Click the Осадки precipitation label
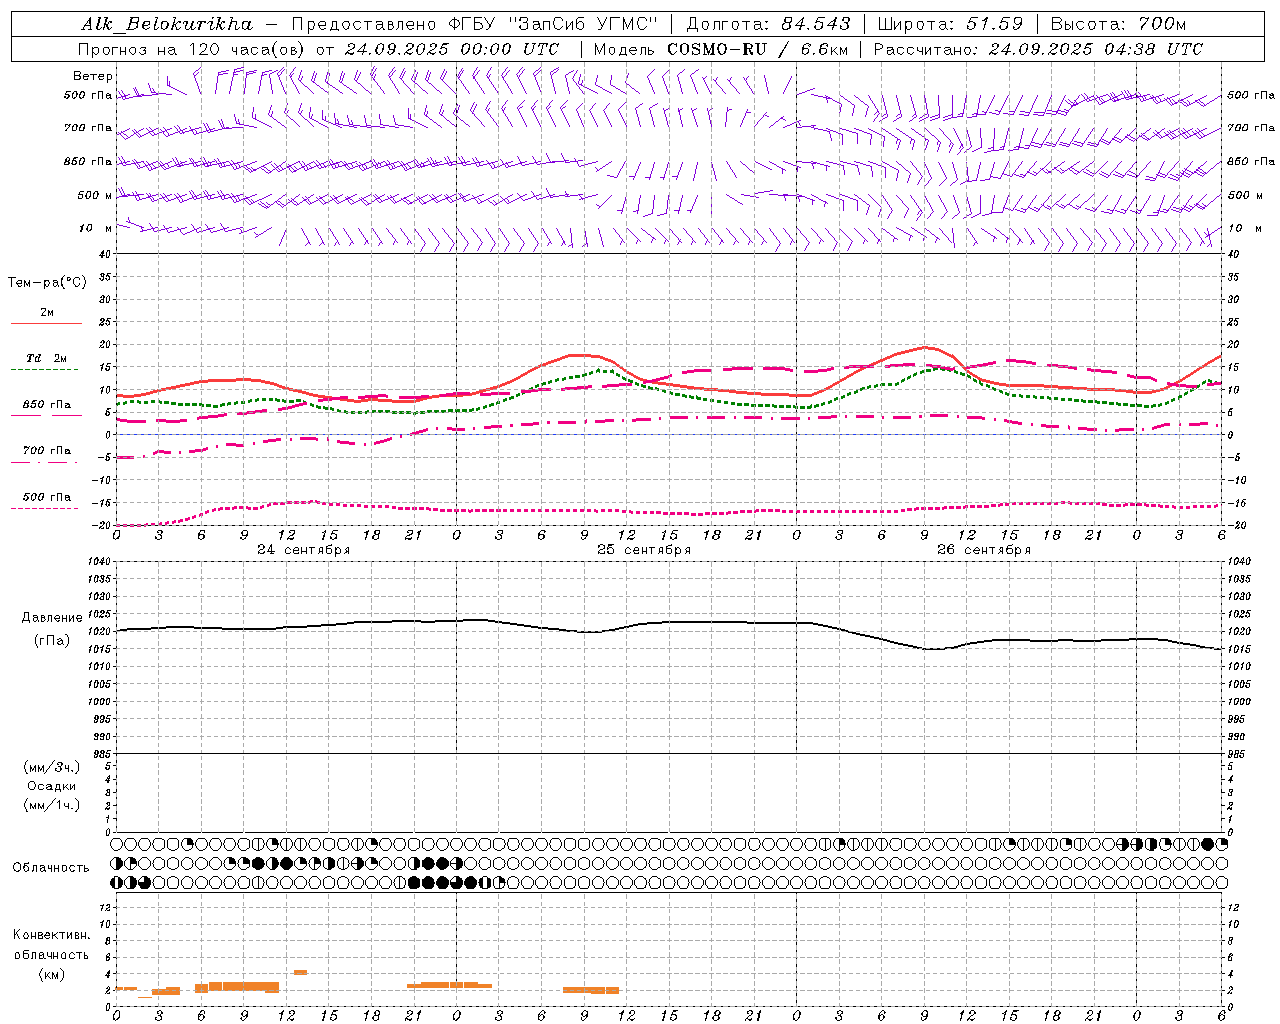1280x1024 pixels. (x=52, y=786)
